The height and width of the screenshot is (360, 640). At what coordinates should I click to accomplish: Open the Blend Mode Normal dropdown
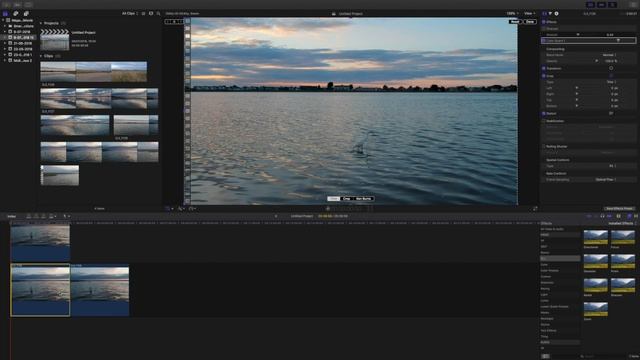609,55
